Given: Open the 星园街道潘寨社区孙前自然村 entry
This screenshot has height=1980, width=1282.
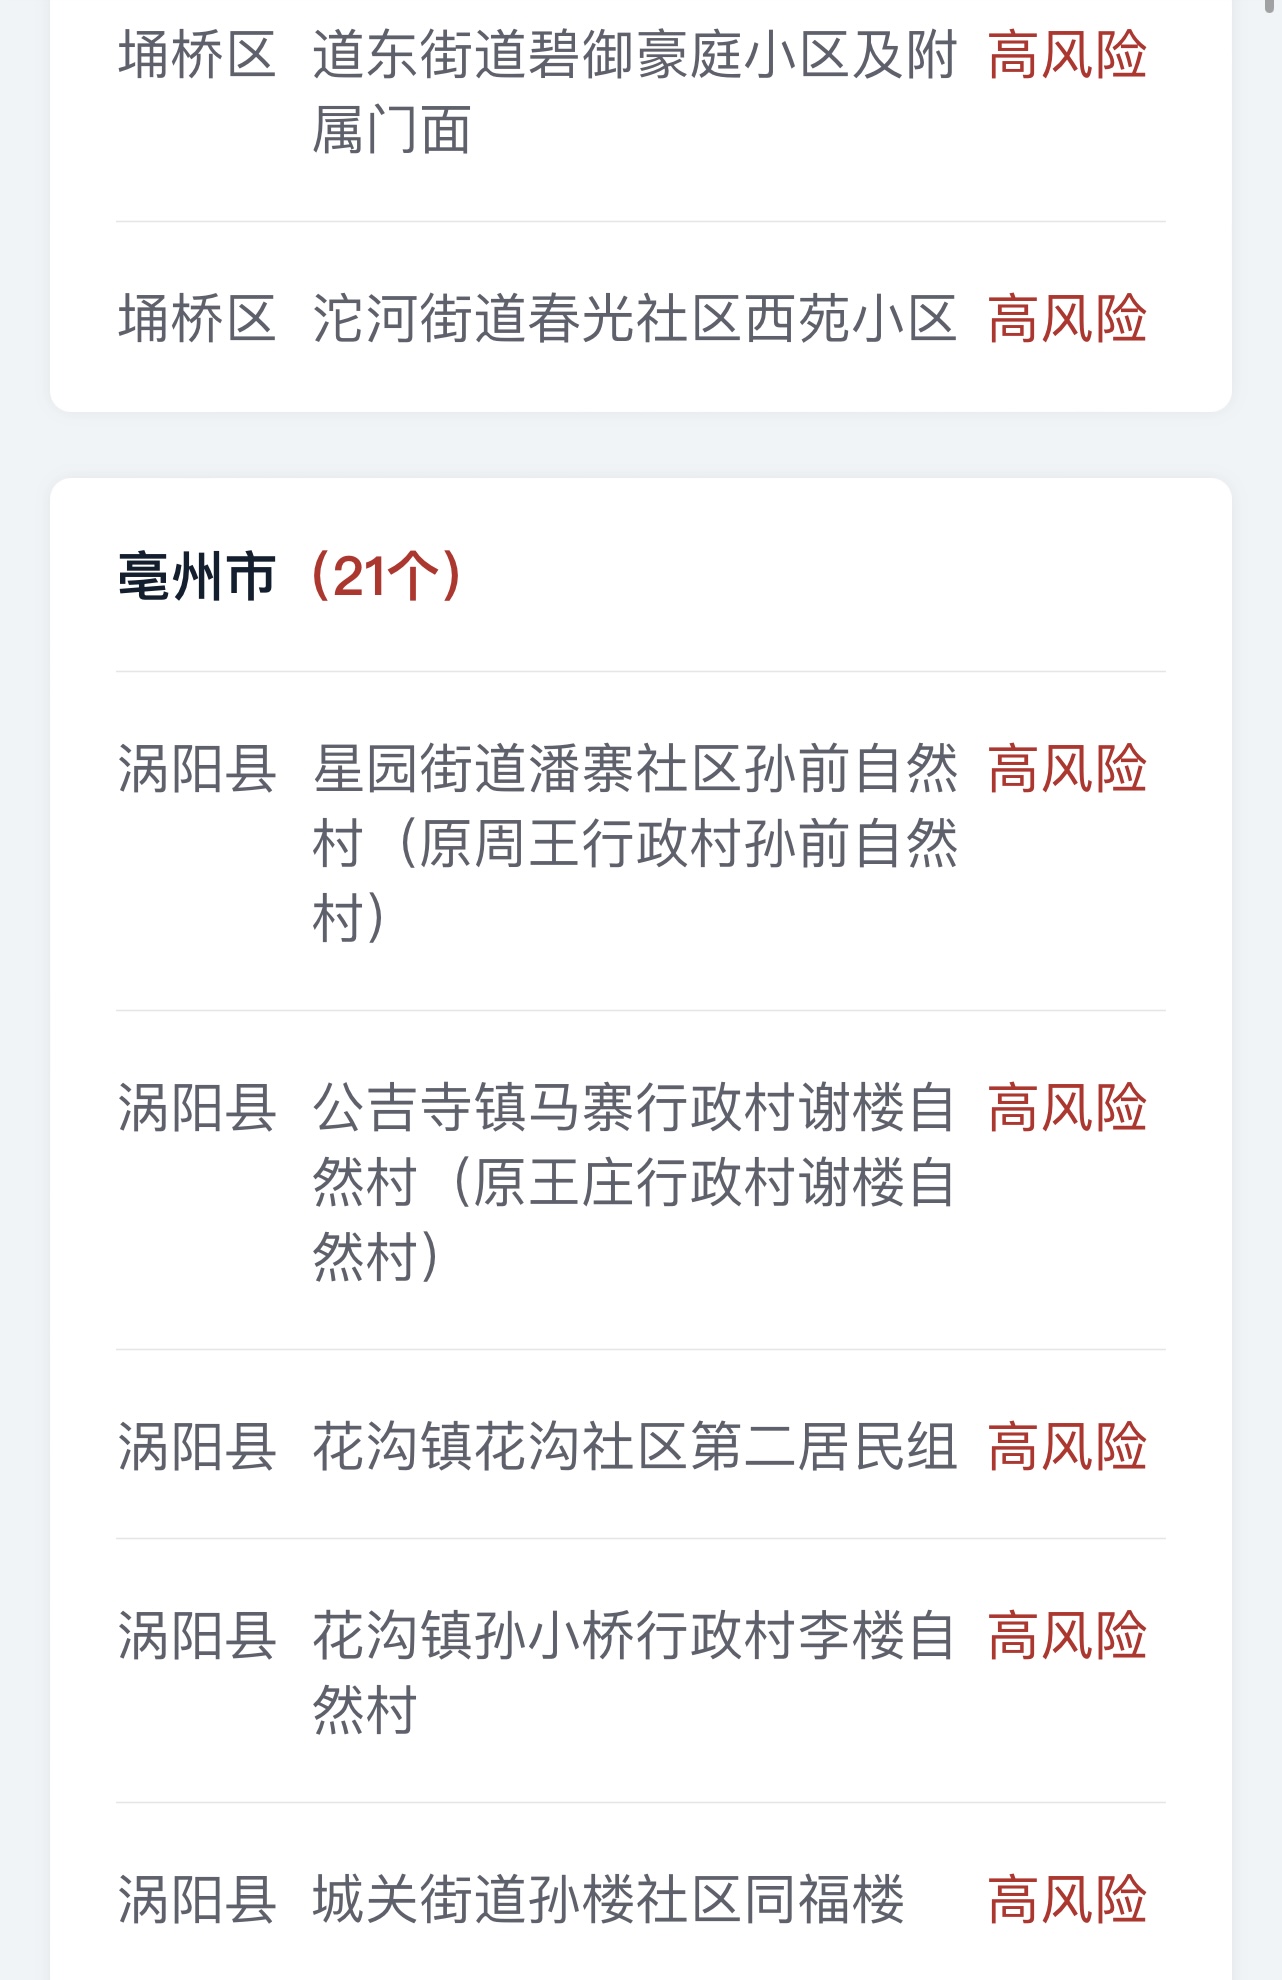Looking at the screenshot, I should pos(635,843).
